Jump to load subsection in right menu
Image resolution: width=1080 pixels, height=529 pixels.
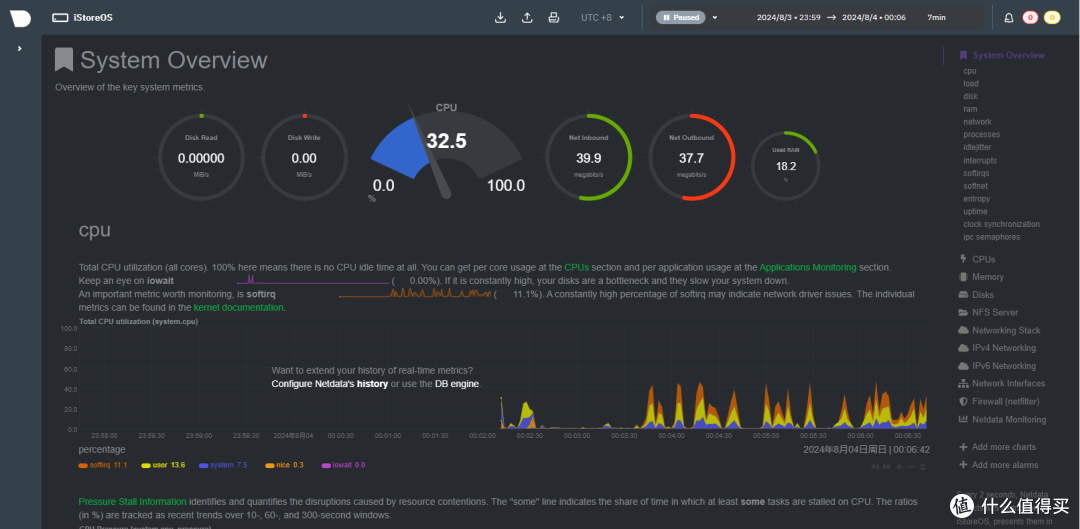971,83
